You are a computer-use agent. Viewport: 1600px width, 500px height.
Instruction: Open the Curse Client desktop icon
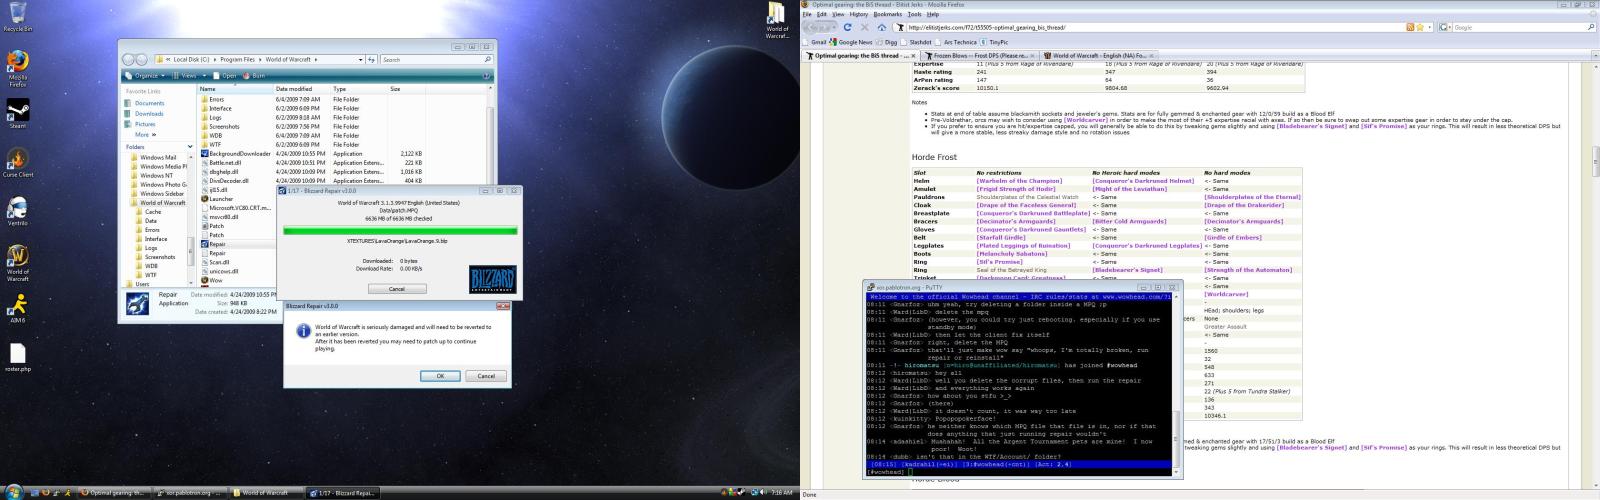[17, 161]
